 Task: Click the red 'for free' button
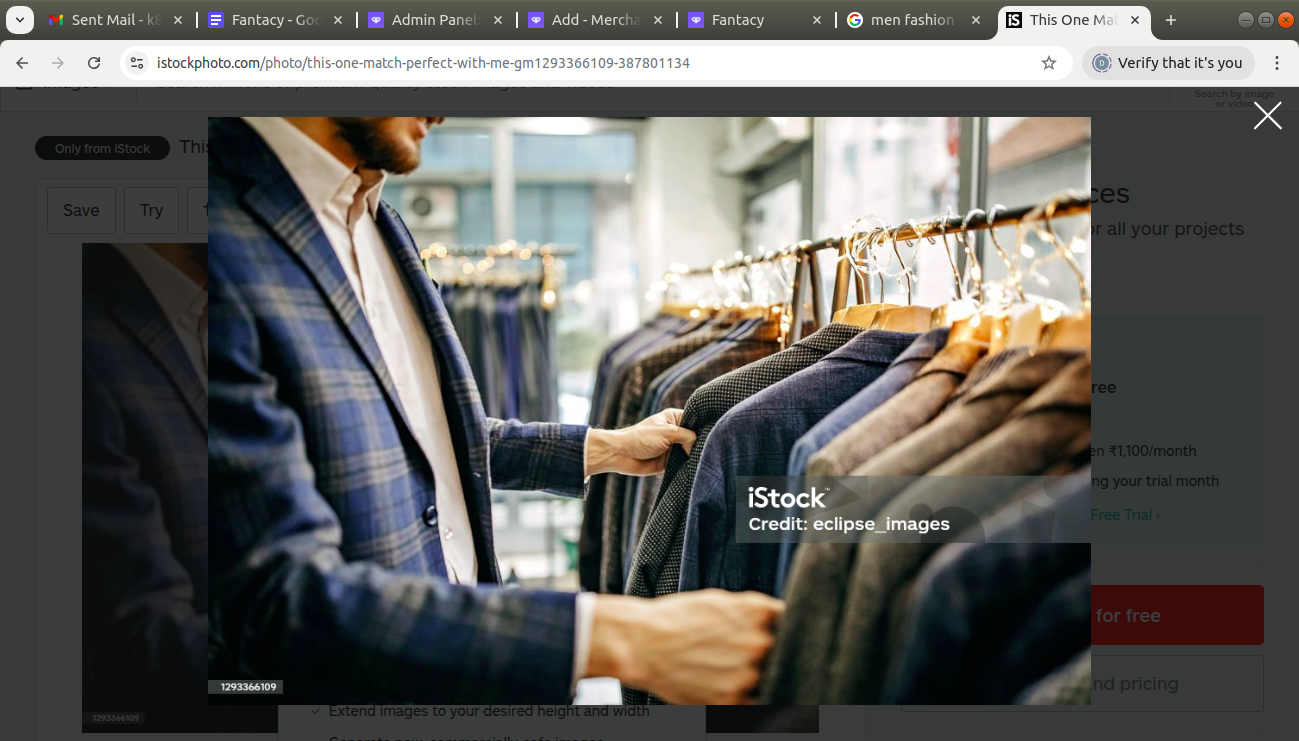point(1177,615)
